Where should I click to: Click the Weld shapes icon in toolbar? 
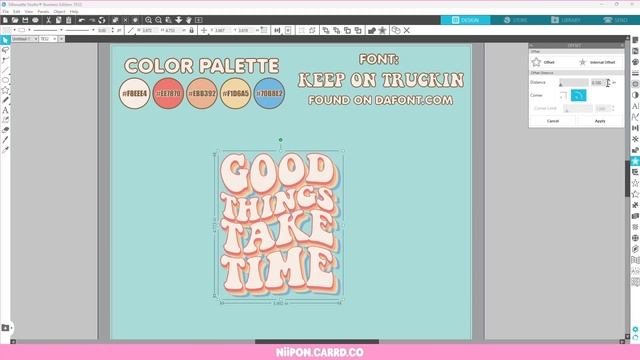[x=371, y=30]
